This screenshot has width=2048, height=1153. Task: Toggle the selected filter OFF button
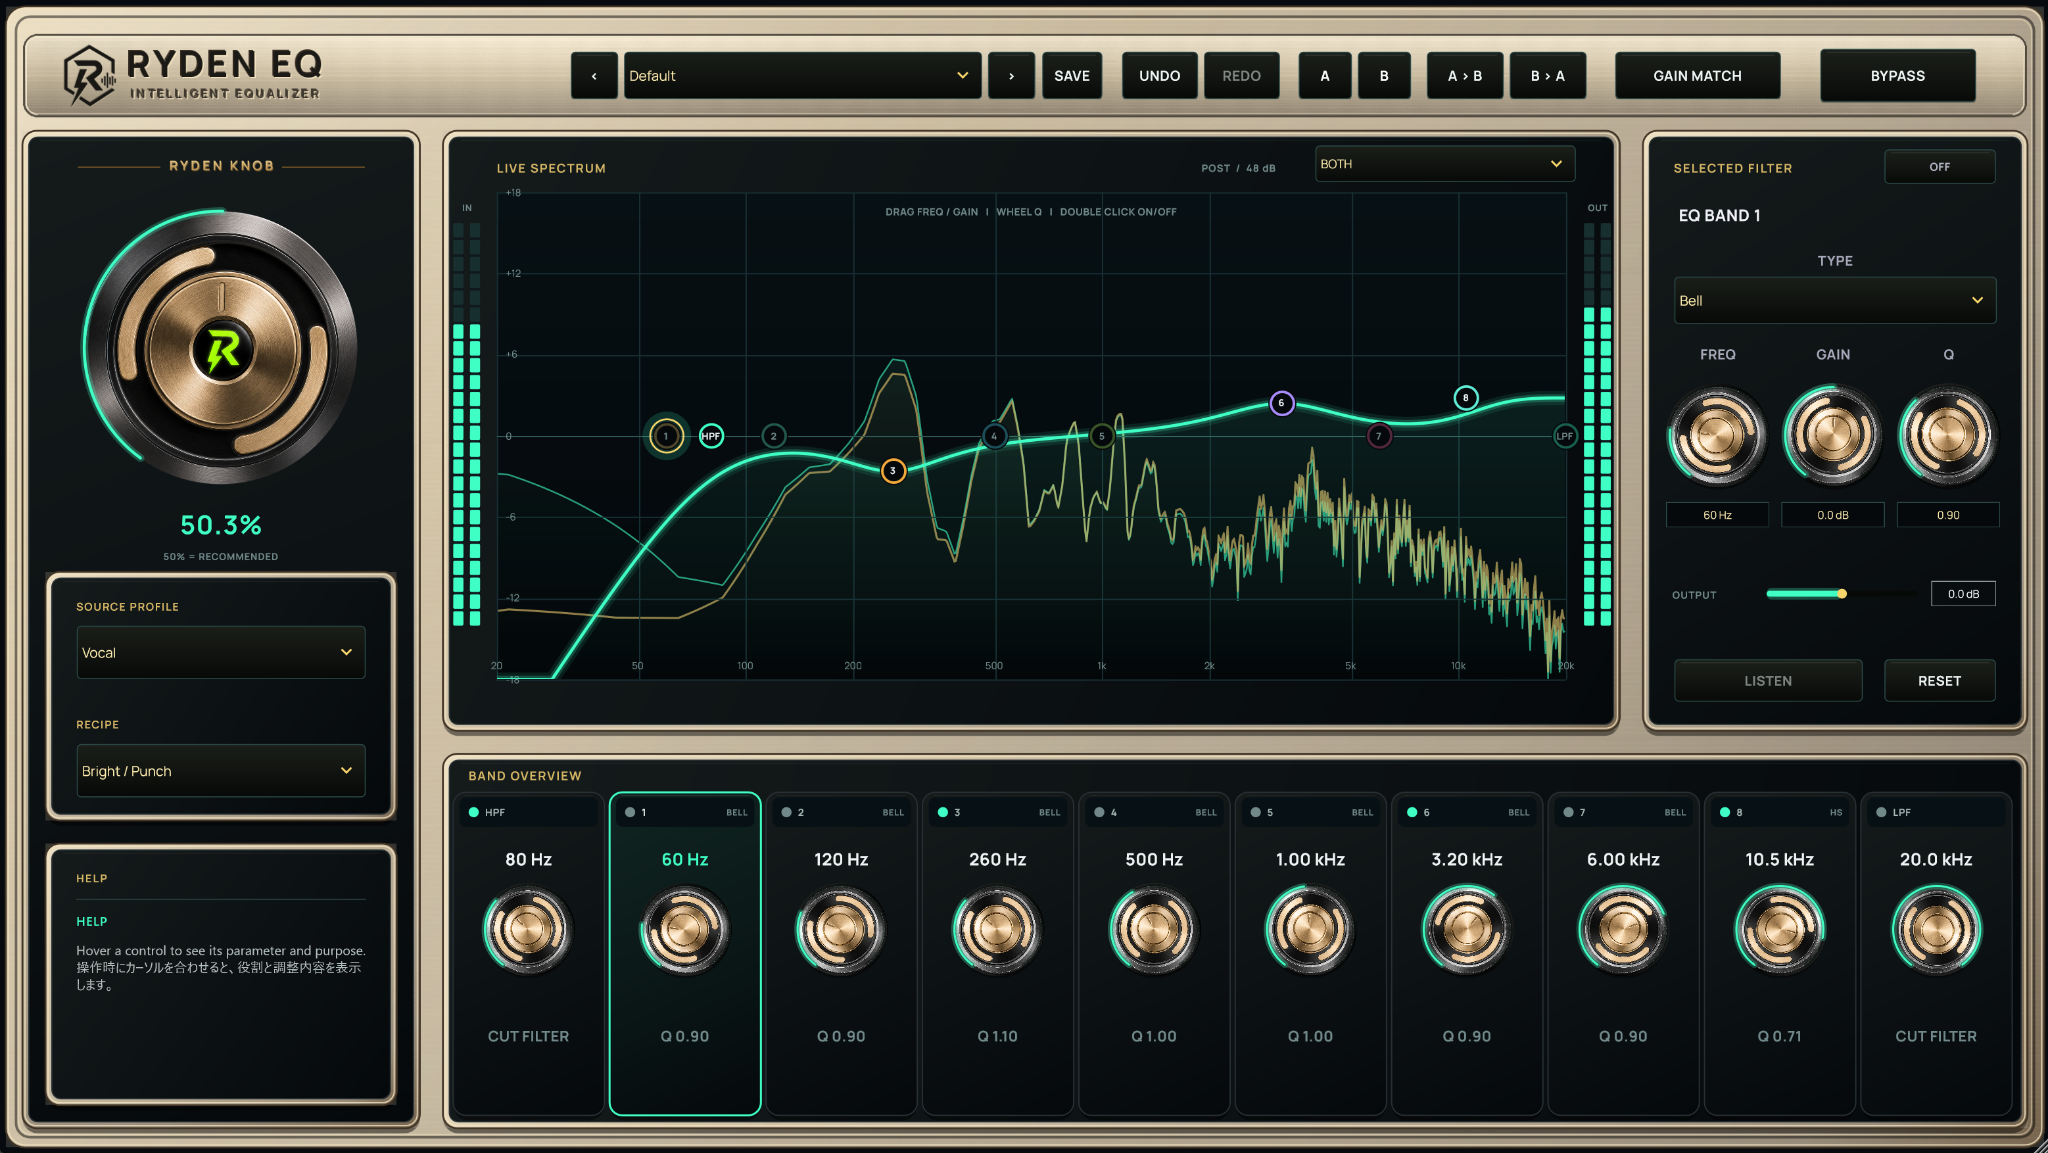coord(1939,167)
